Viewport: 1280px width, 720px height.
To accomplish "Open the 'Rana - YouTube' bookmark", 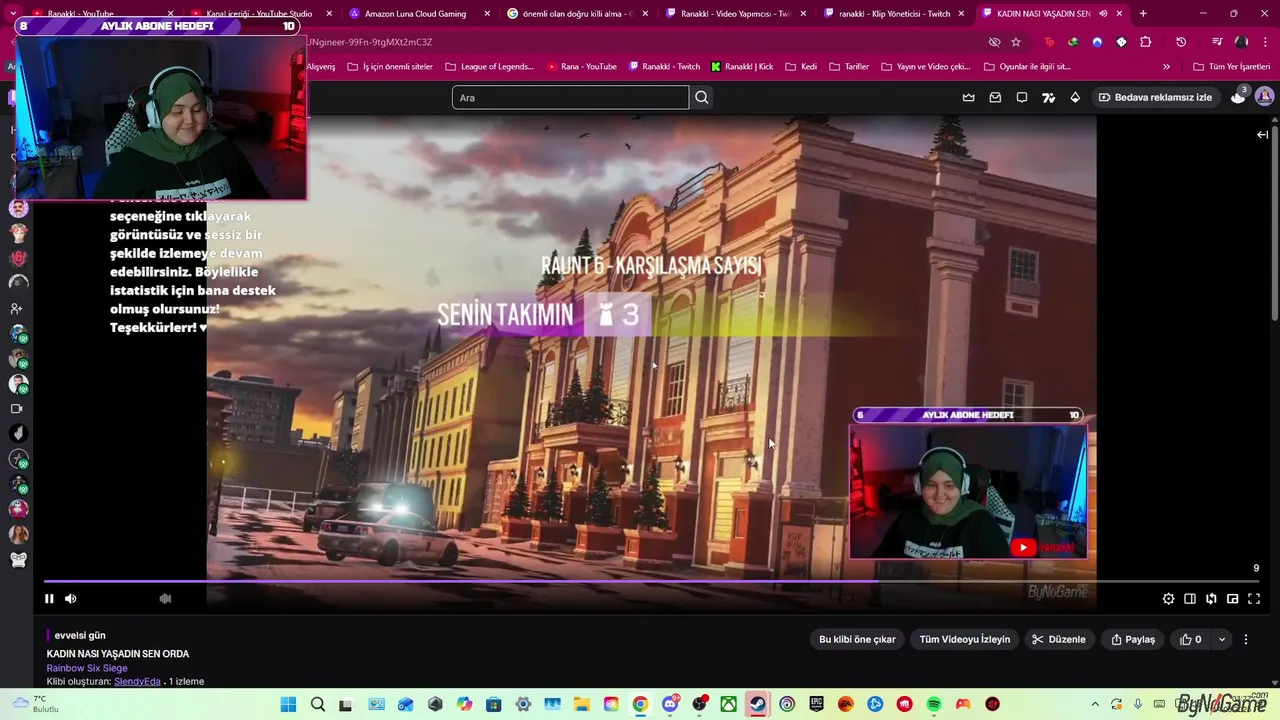I will (x=581, y=67).
